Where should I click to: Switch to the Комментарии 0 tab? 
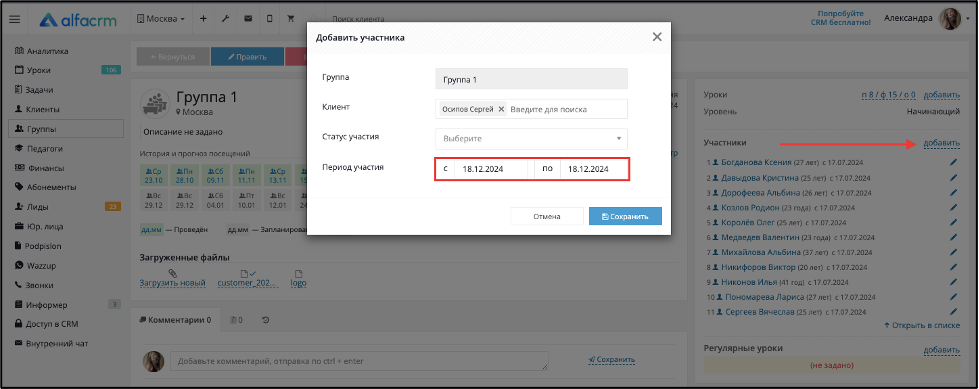[174, 320]
